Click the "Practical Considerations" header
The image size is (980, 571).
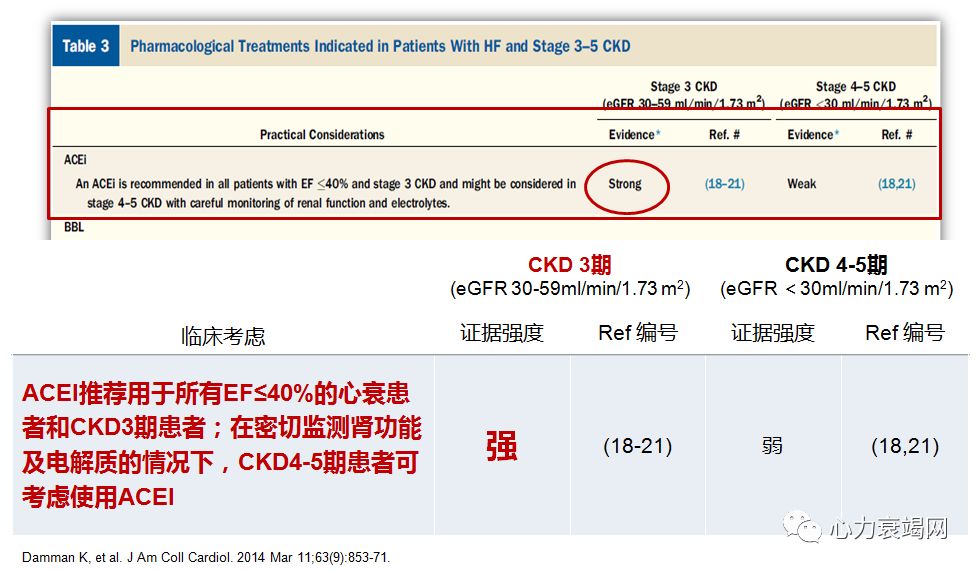pyautogui.click(x=322, y=134)
